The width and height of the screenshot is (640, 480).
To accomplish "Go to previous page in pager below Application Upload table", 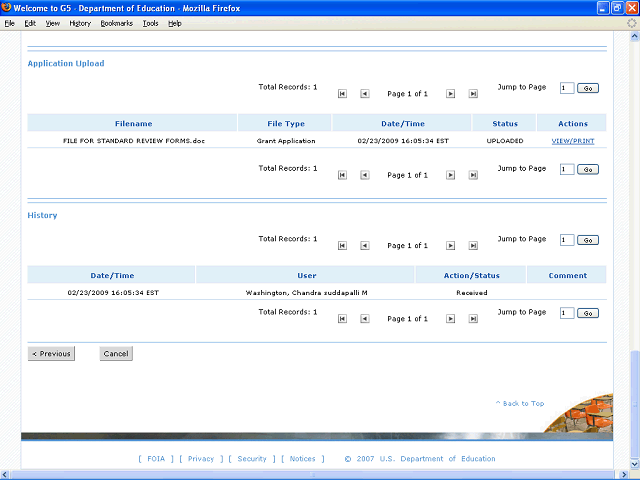I will click(364, 175).
